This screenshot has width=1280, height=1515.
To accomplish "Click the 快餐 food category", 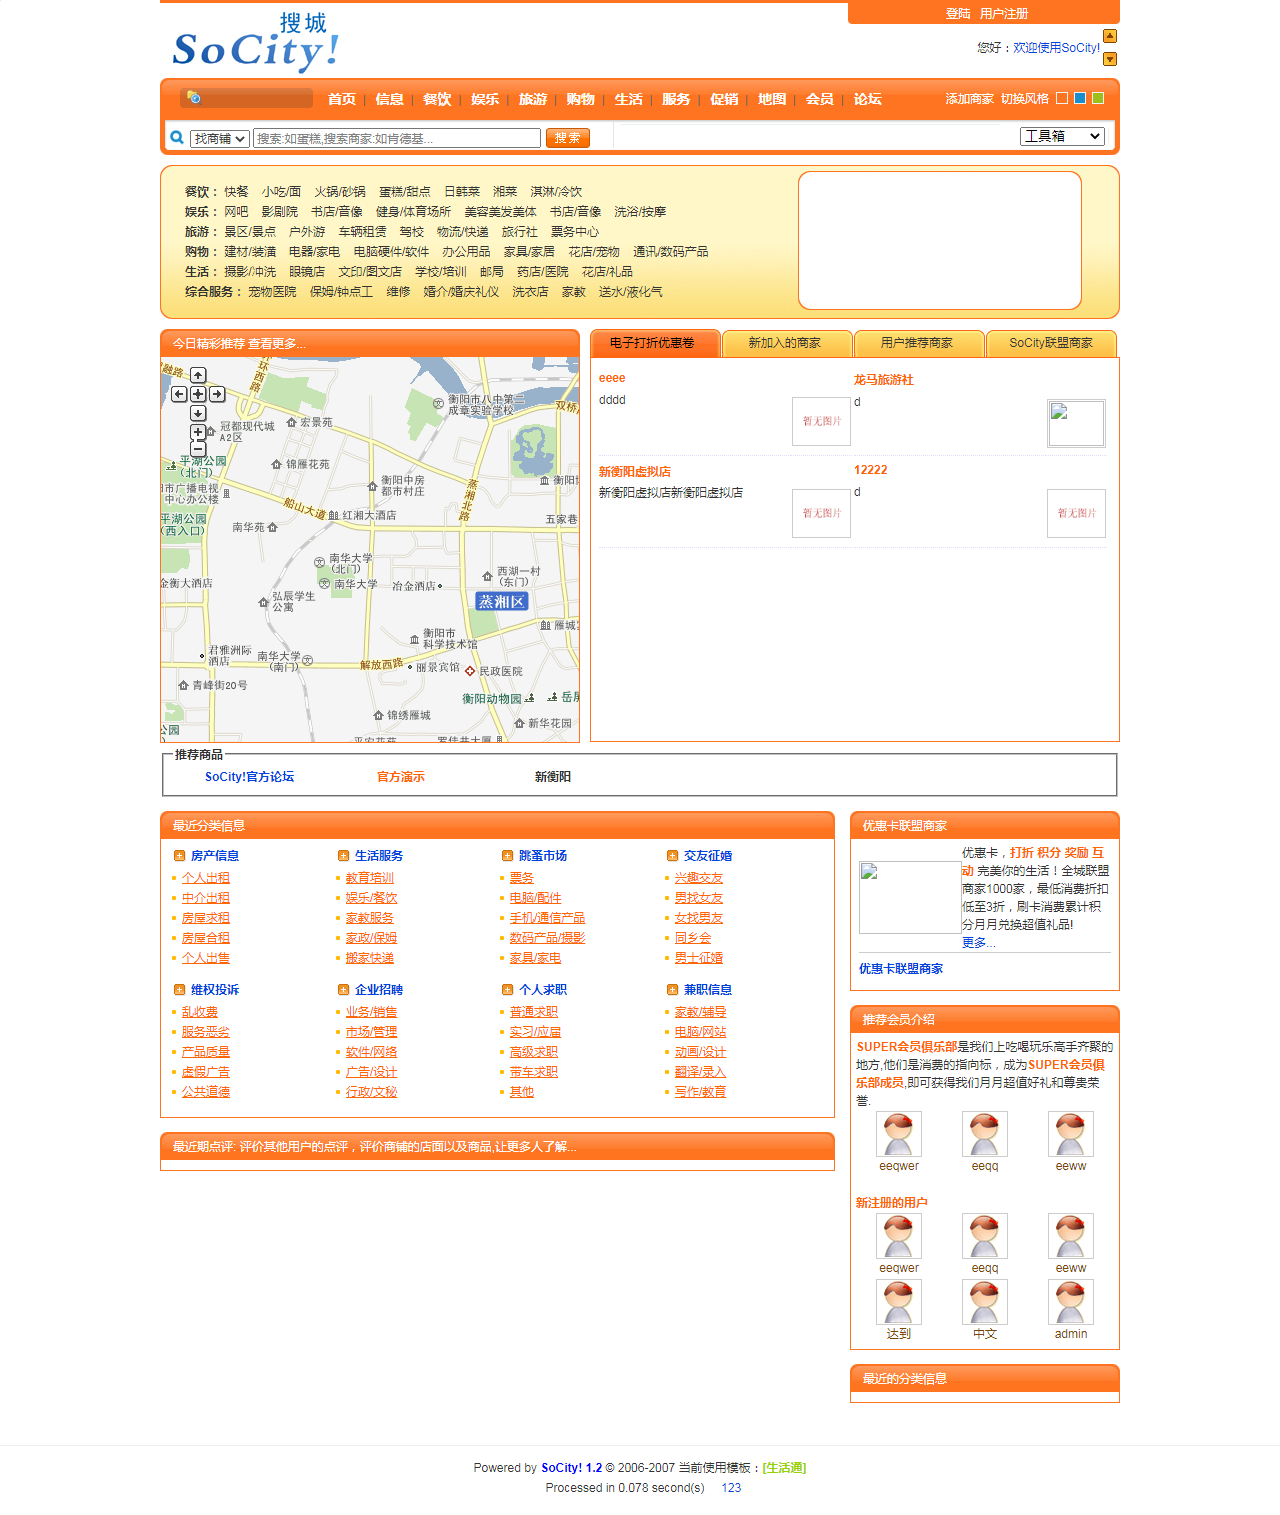I will point(236,192).
